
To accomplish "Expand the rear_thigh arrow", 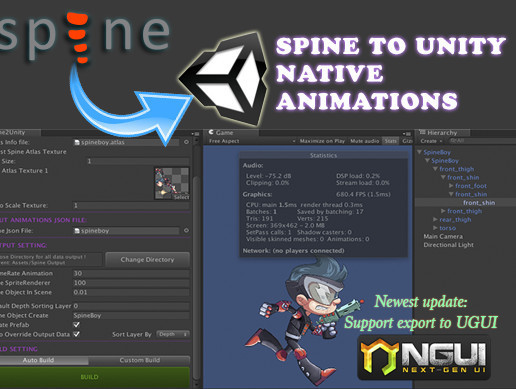I will pos(435,219).
